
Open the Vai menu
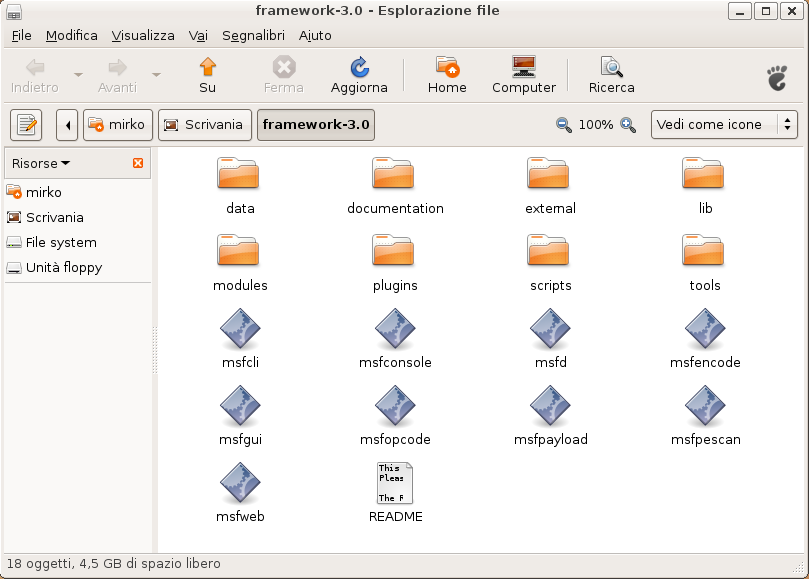pos(198,36)
